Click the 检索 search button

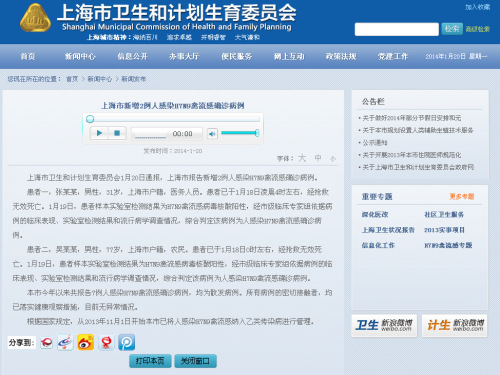(x=452, y=29)
